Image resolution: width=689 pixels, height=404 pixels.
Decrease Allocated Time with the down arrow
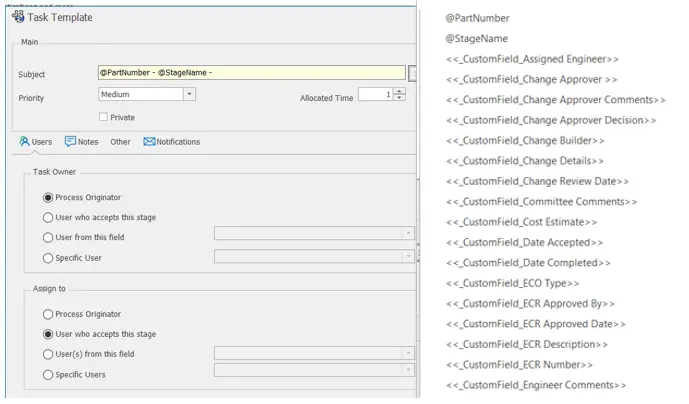[400, 98]
